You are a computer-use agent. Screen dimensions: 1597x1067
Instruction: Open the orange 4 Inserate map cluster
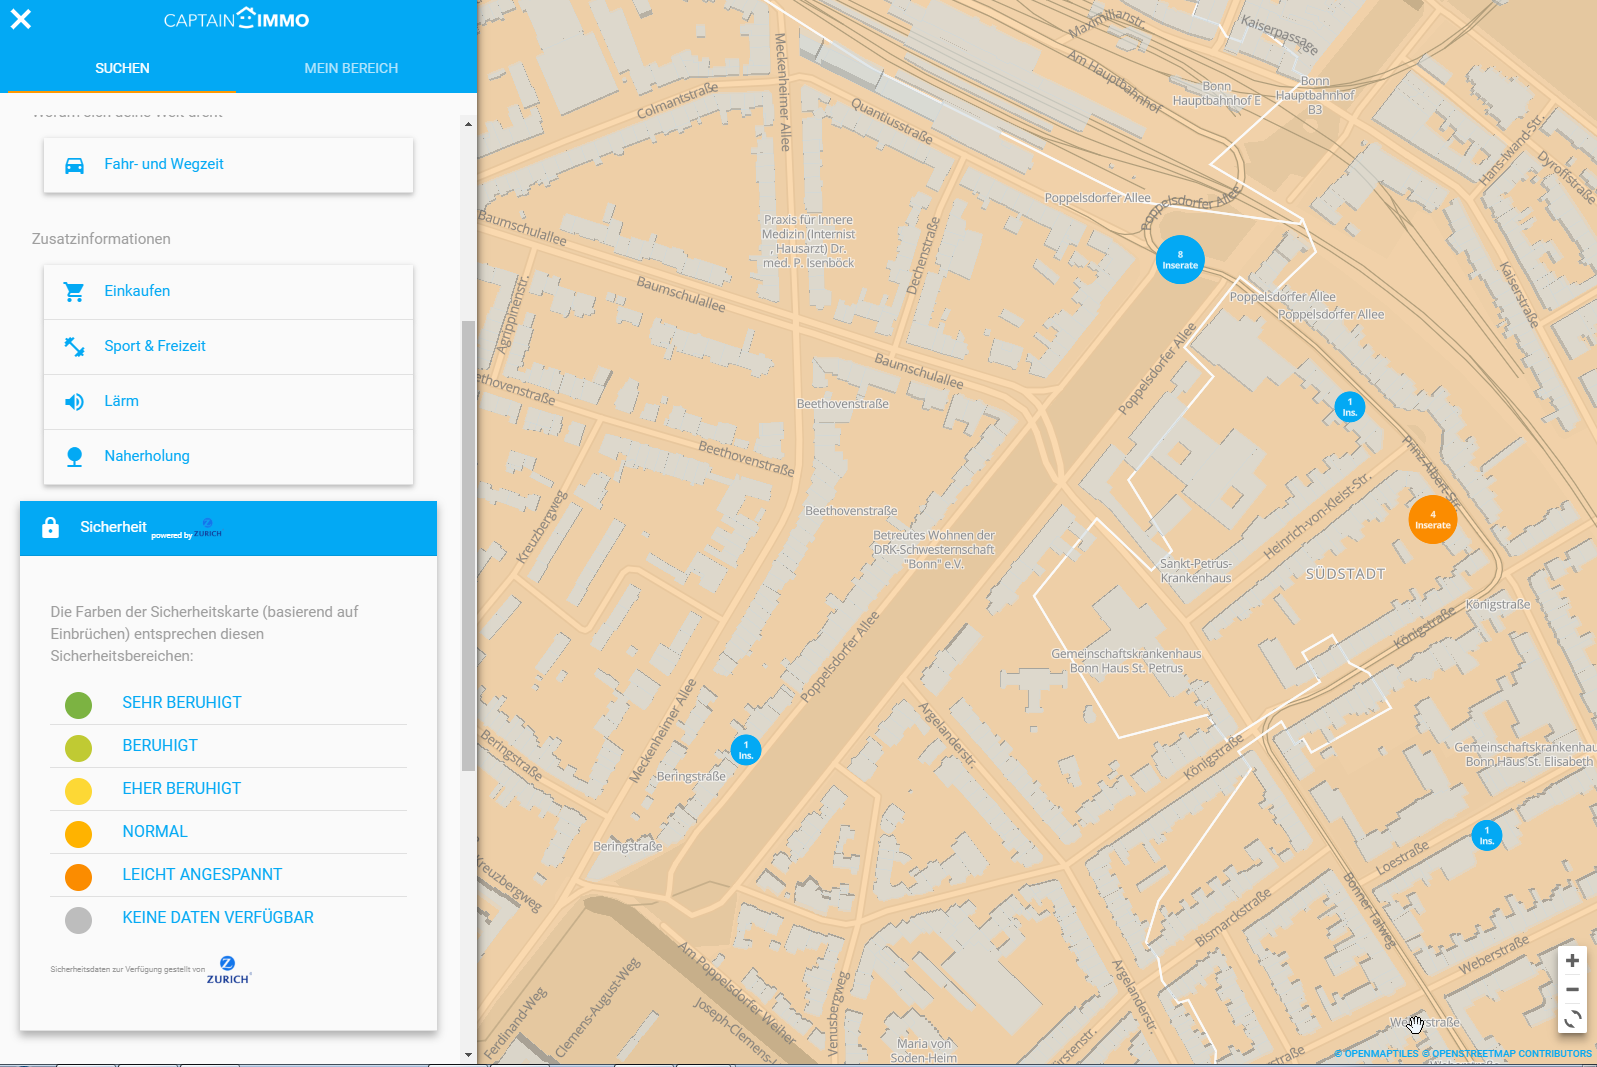(x=1432, y=520)
